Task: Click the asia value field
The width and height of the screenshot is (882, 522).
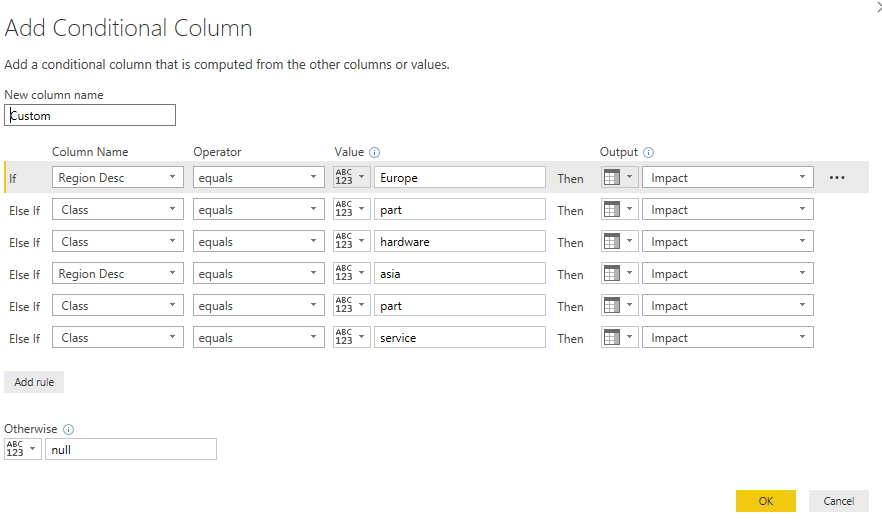Action: point(460,273)
